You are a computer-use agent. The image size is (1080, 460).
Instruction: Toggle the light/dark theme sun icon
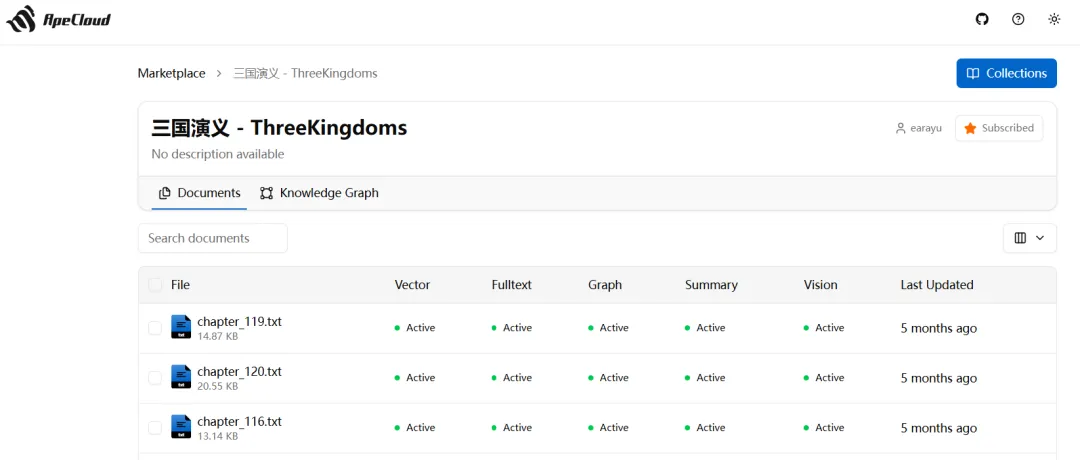tap(1054, 19)
